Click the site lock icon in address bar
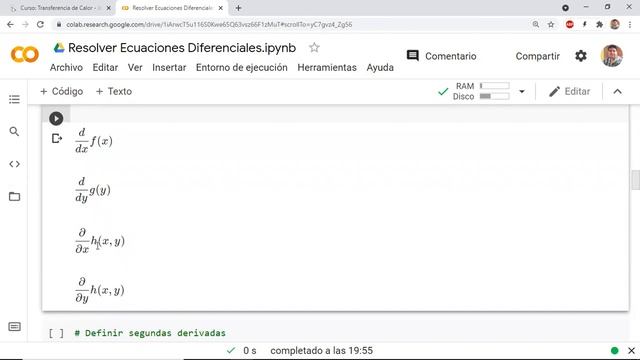The image size is (640, 360). (x=59, y=24)
